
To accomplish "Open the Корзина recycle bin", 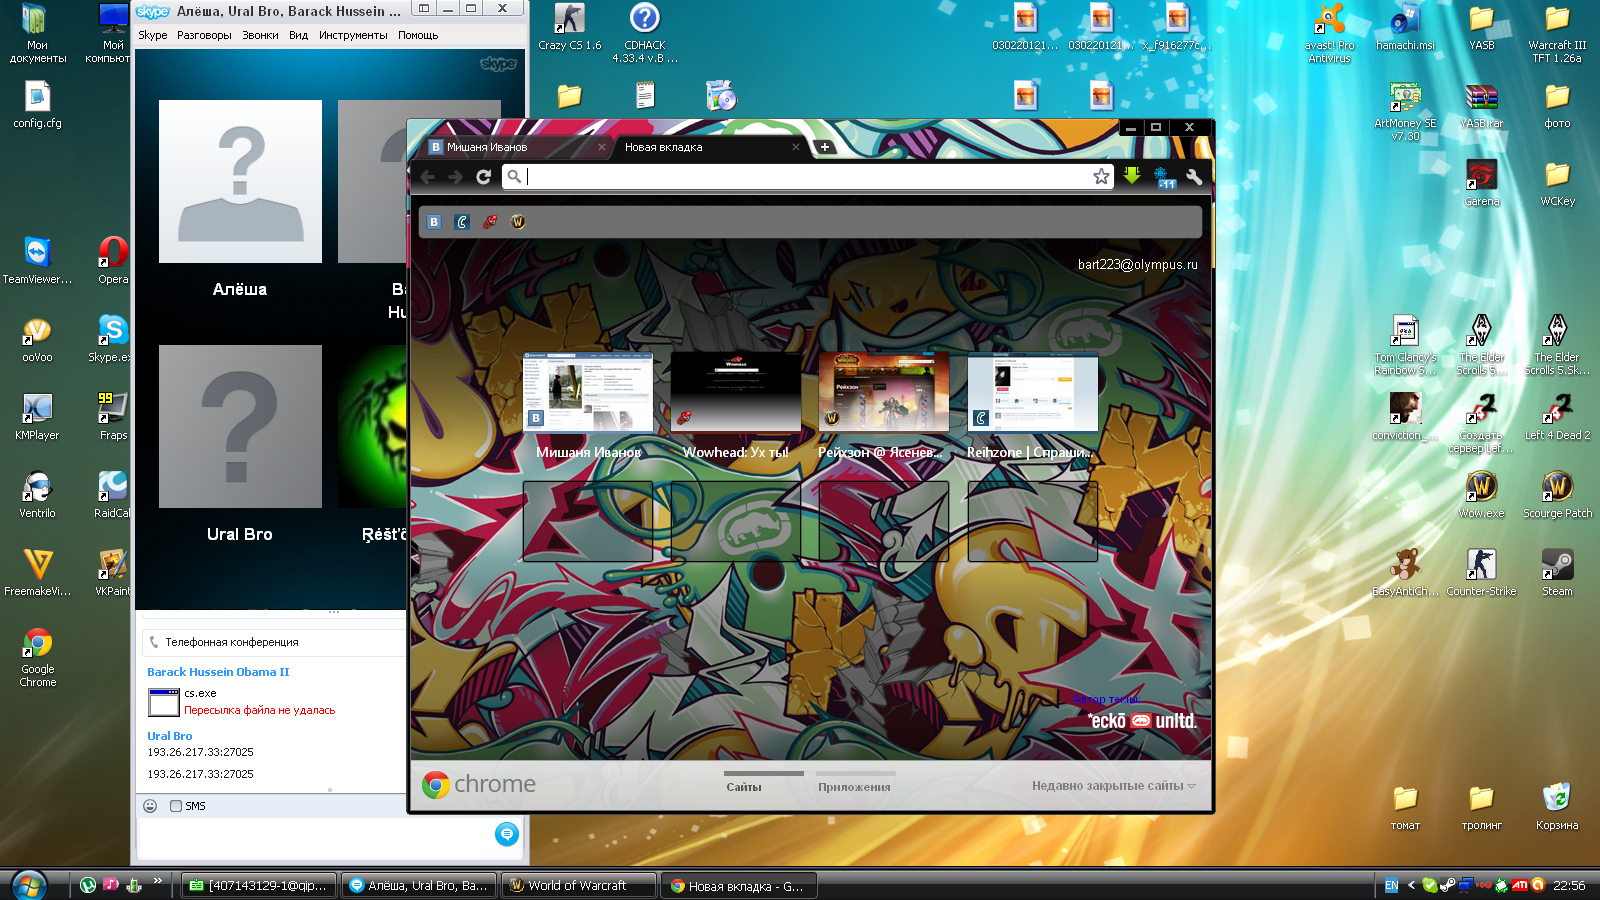I will 1557,807.
